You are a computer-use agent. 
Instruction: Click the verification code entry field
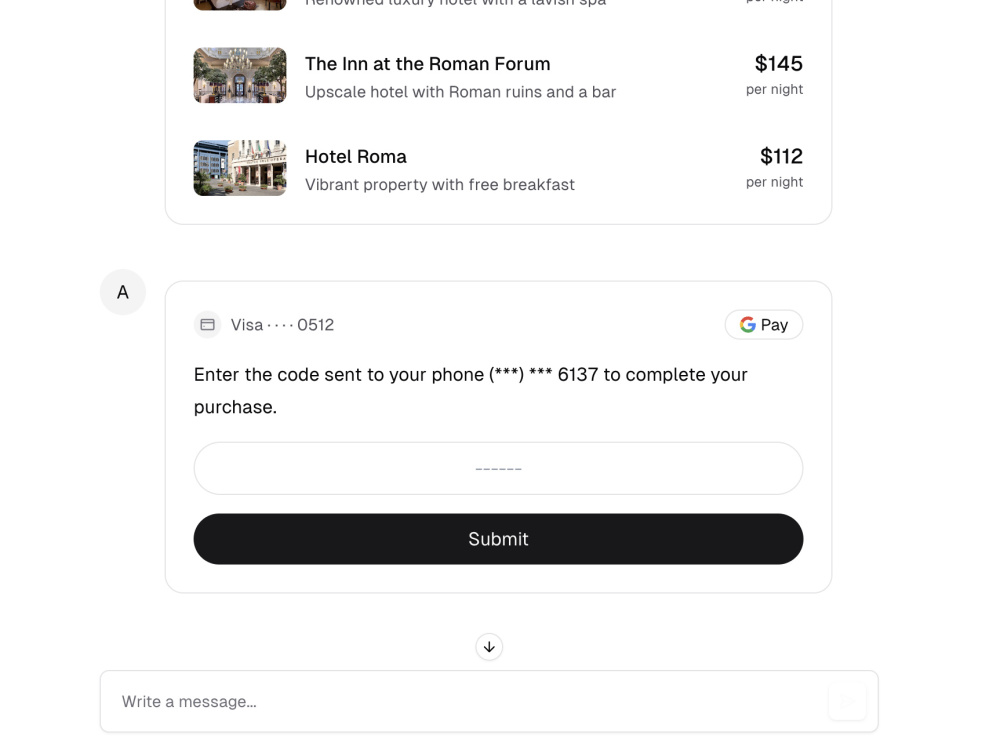(x=498, y=468)
